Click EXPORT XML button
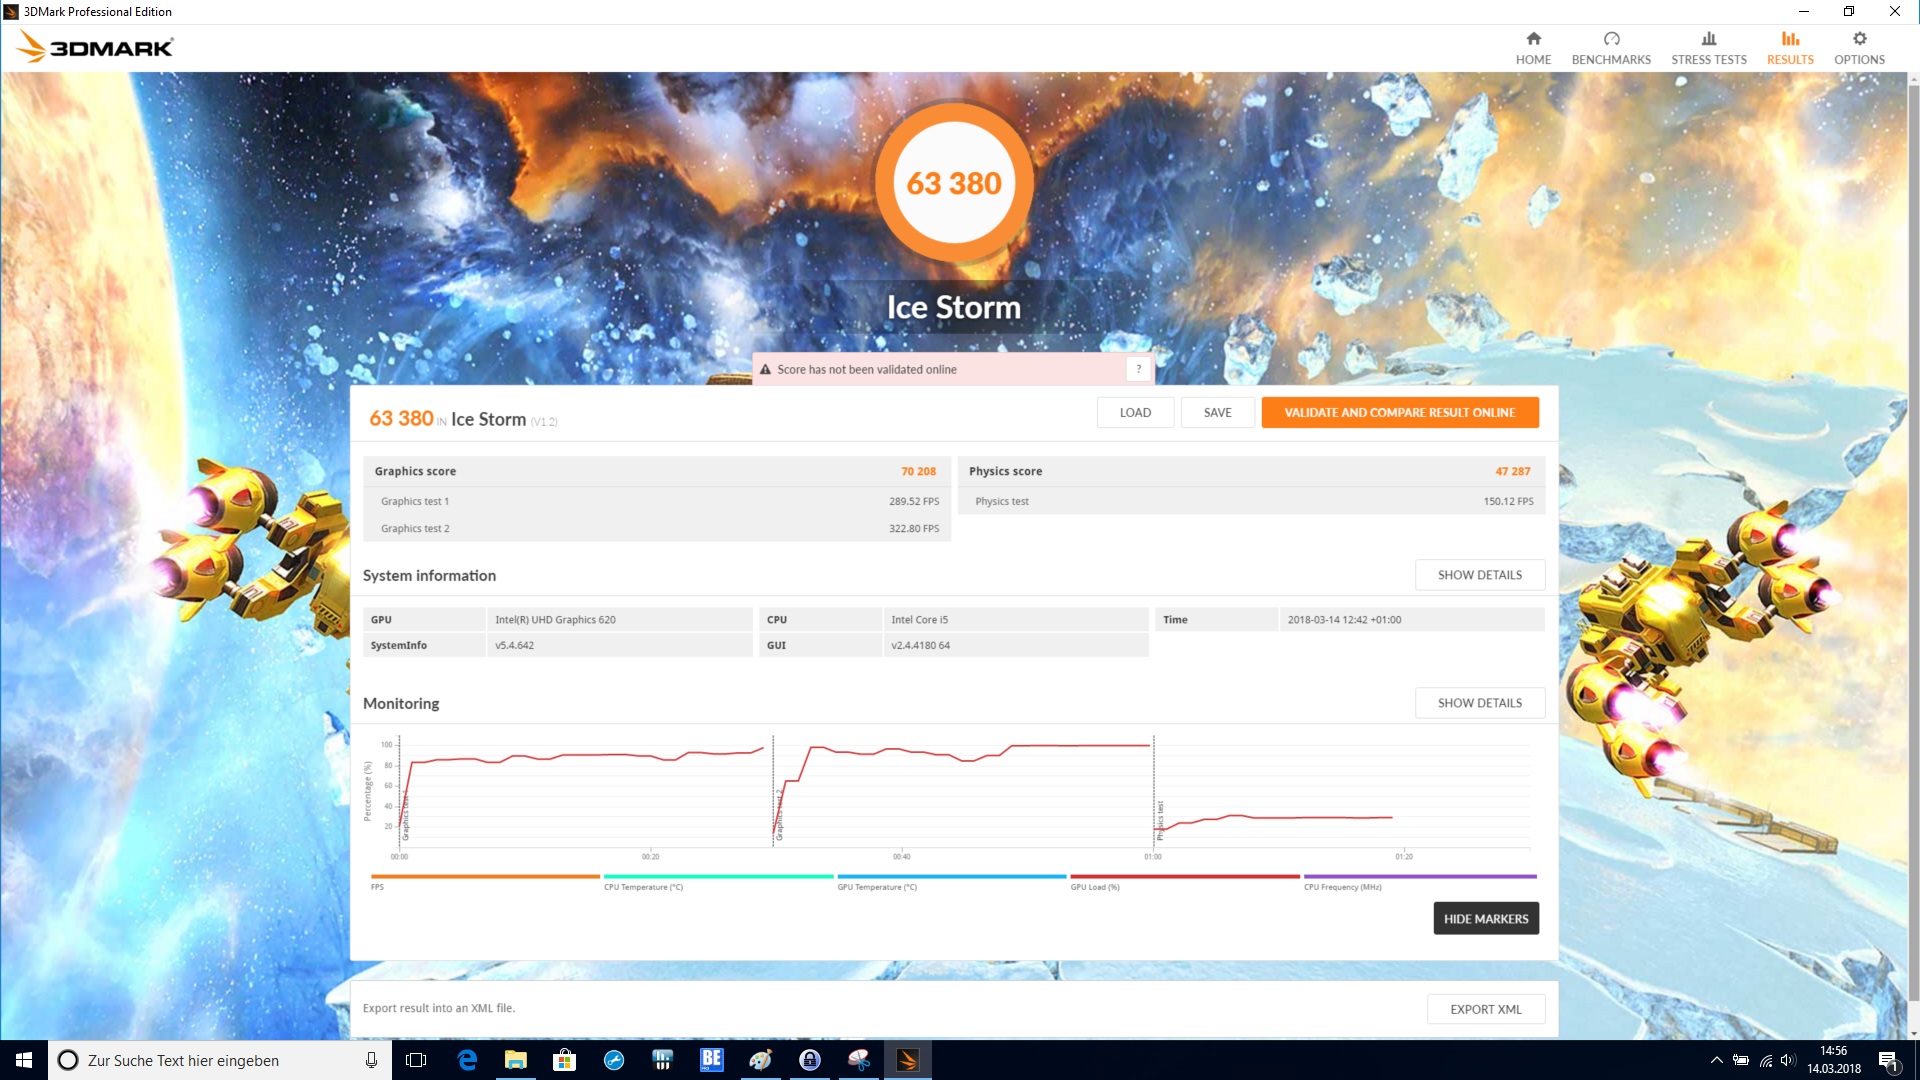This screenshot has width=1920, height=1080. [1486, 1009]
